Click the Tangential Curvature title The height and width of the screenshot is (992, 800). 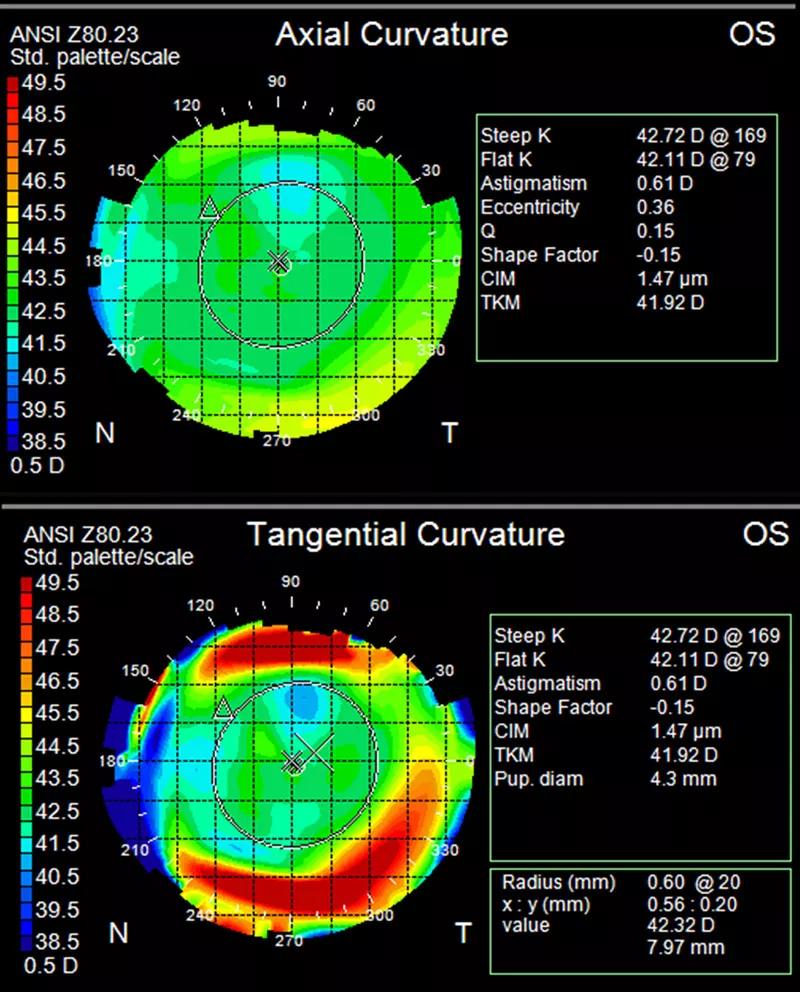(x=406, y=534)
